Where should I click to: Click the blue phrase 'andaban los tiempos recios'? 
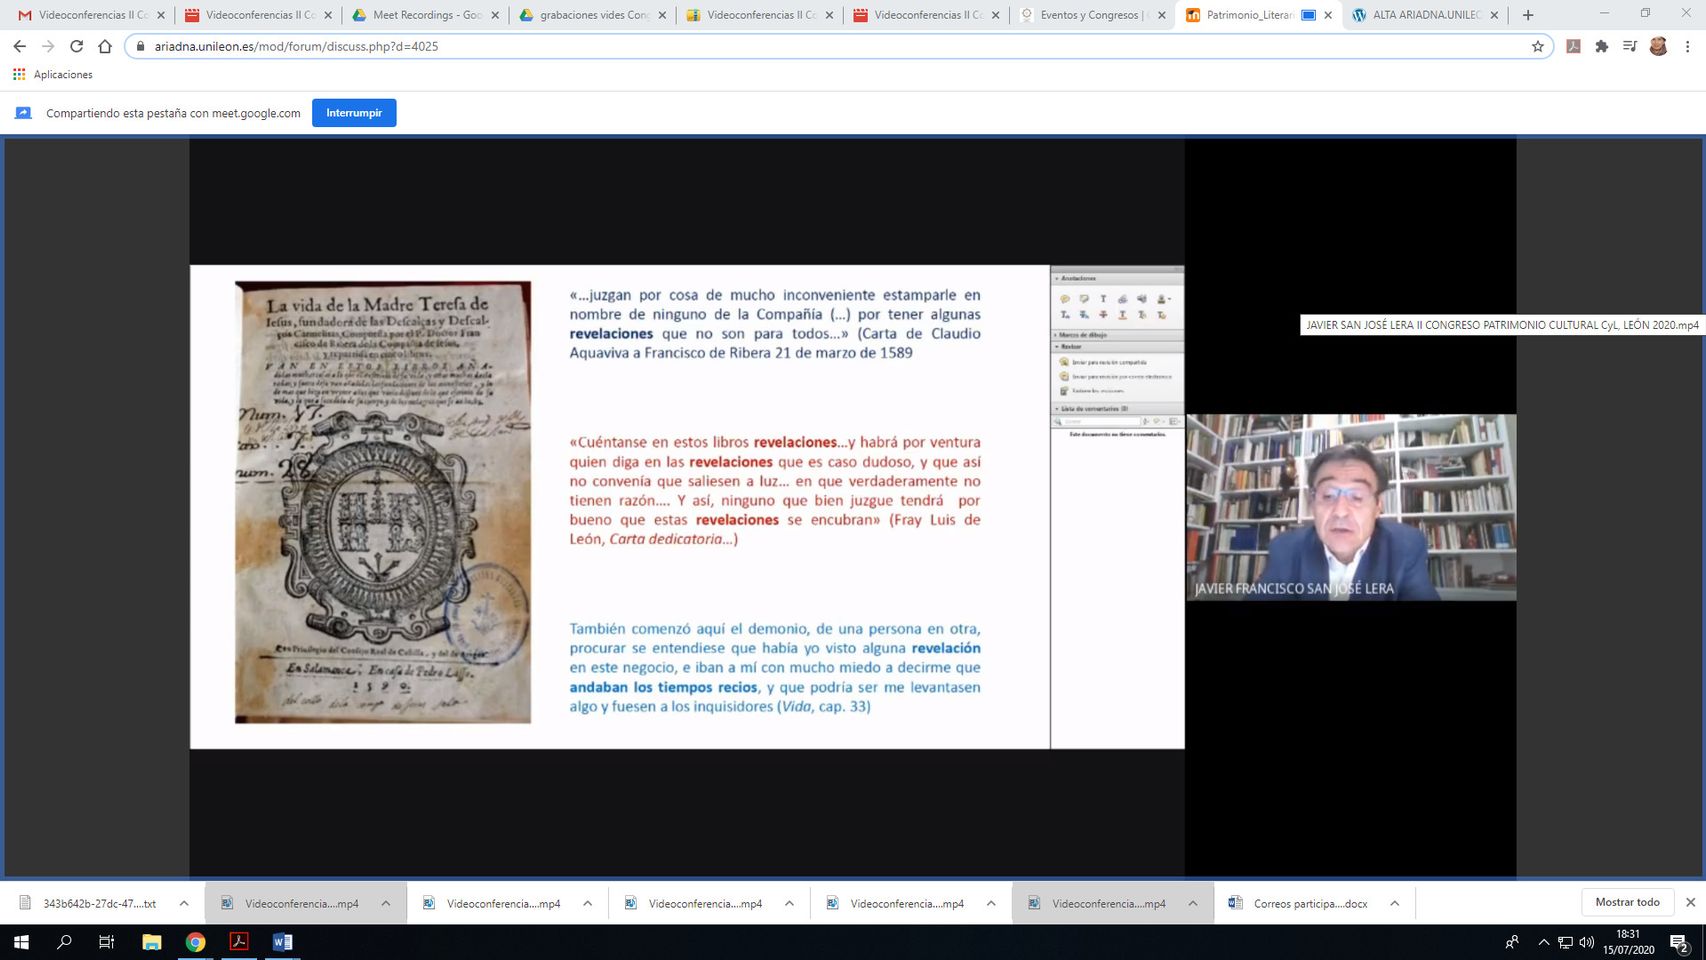(664, 687)
